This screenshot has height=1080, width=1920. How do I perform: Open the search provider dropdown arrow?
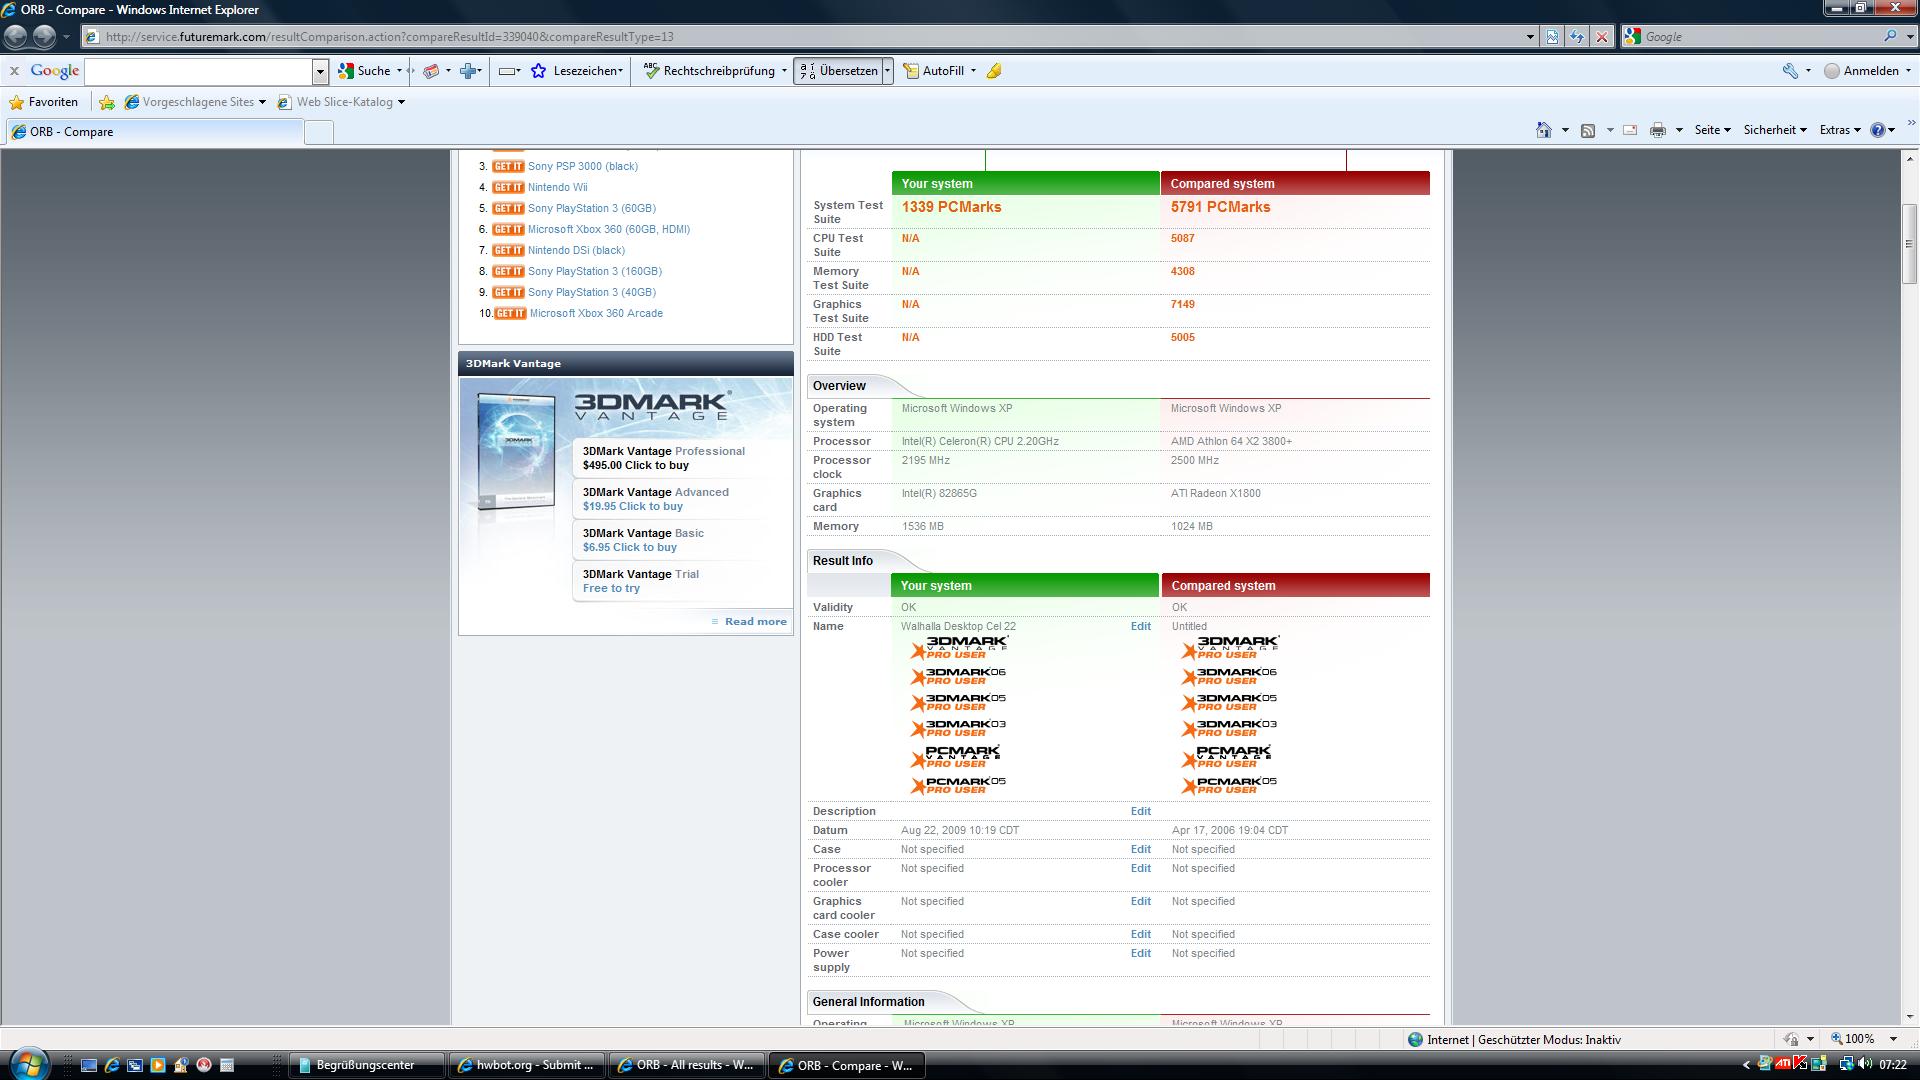1908,37
